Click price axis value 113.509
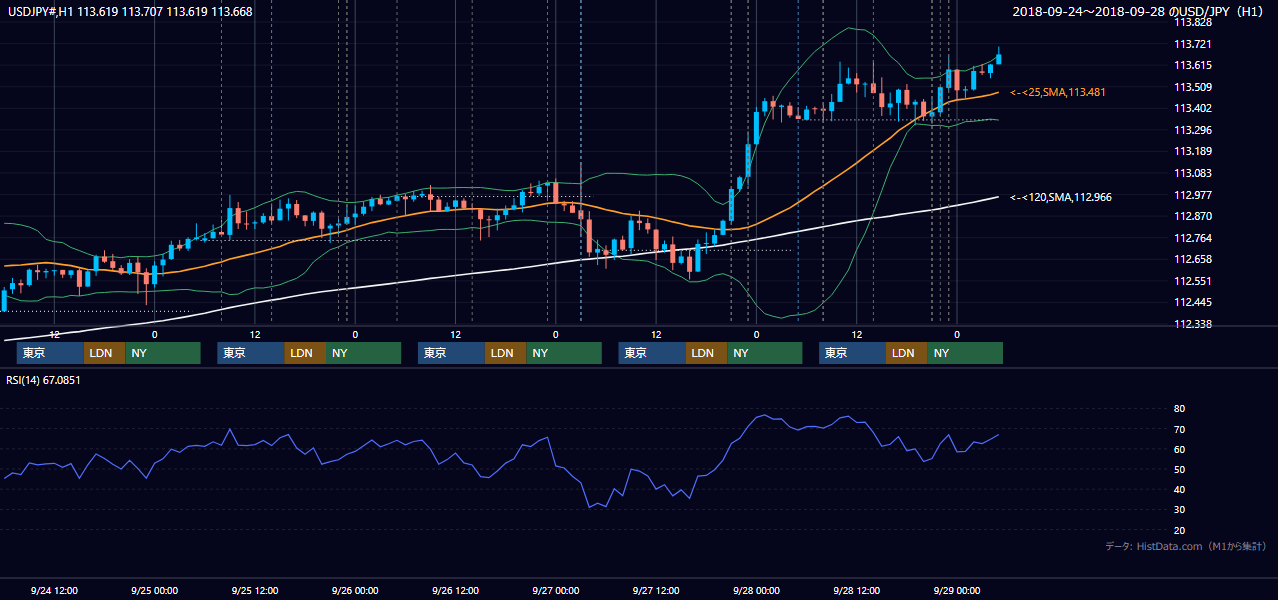This screenshot has width=1278, height=600. (1192, 87)
